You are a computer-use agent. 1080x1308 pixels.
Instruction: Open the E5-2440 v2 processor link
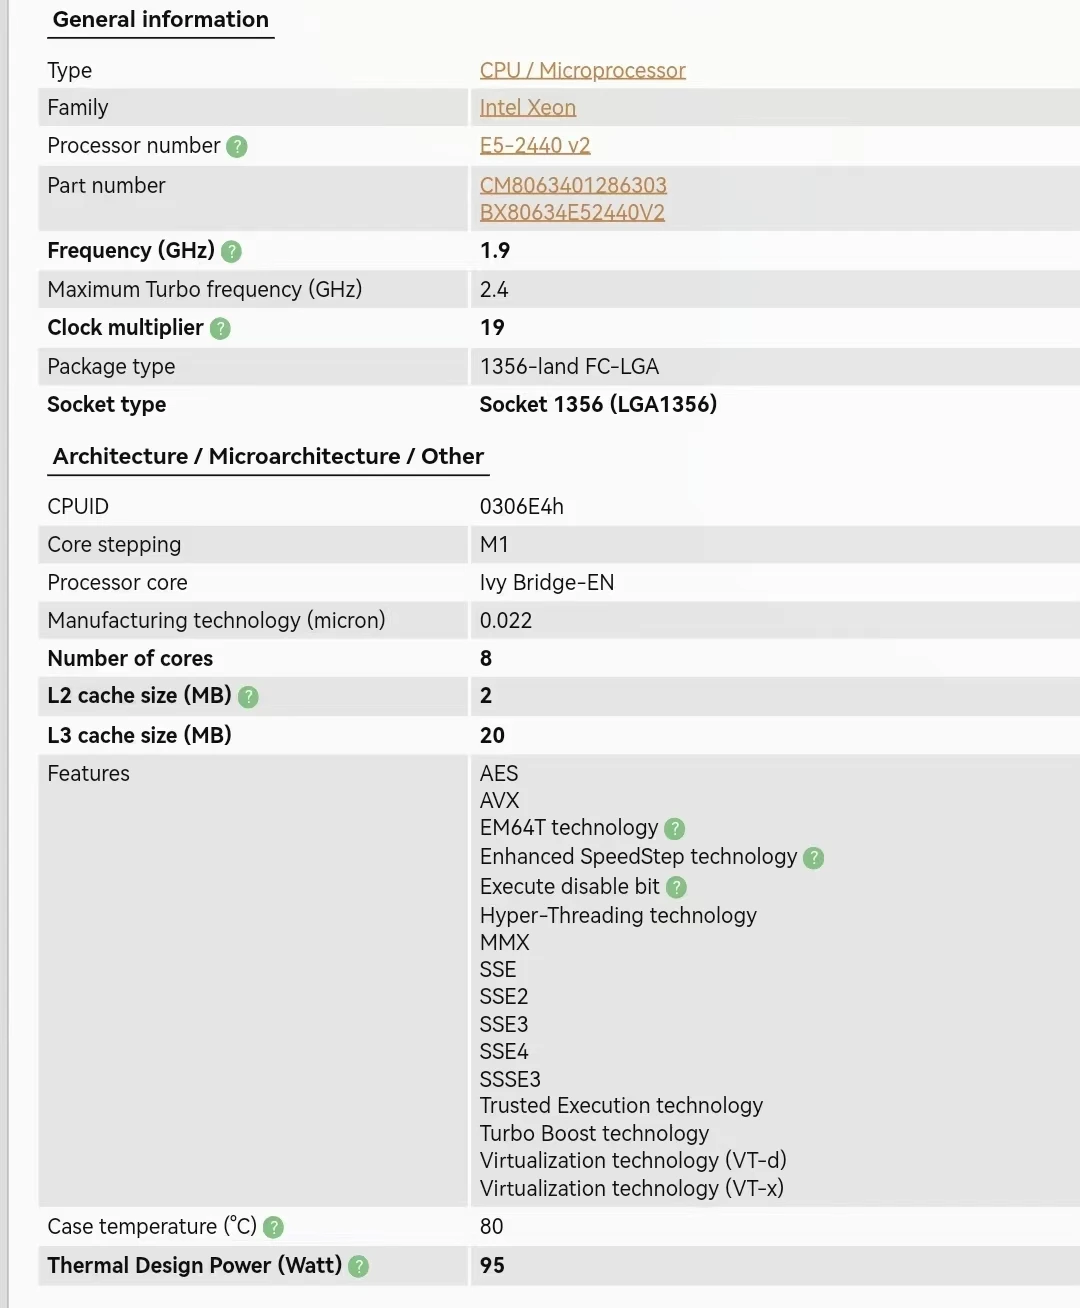[535, 146]
